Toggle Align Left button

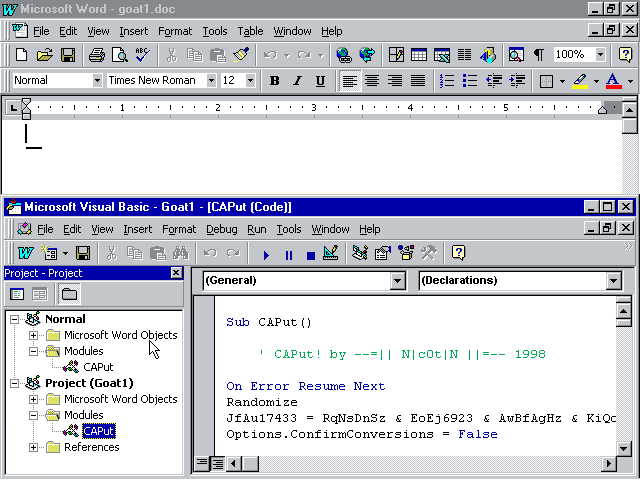coord(349,81)
